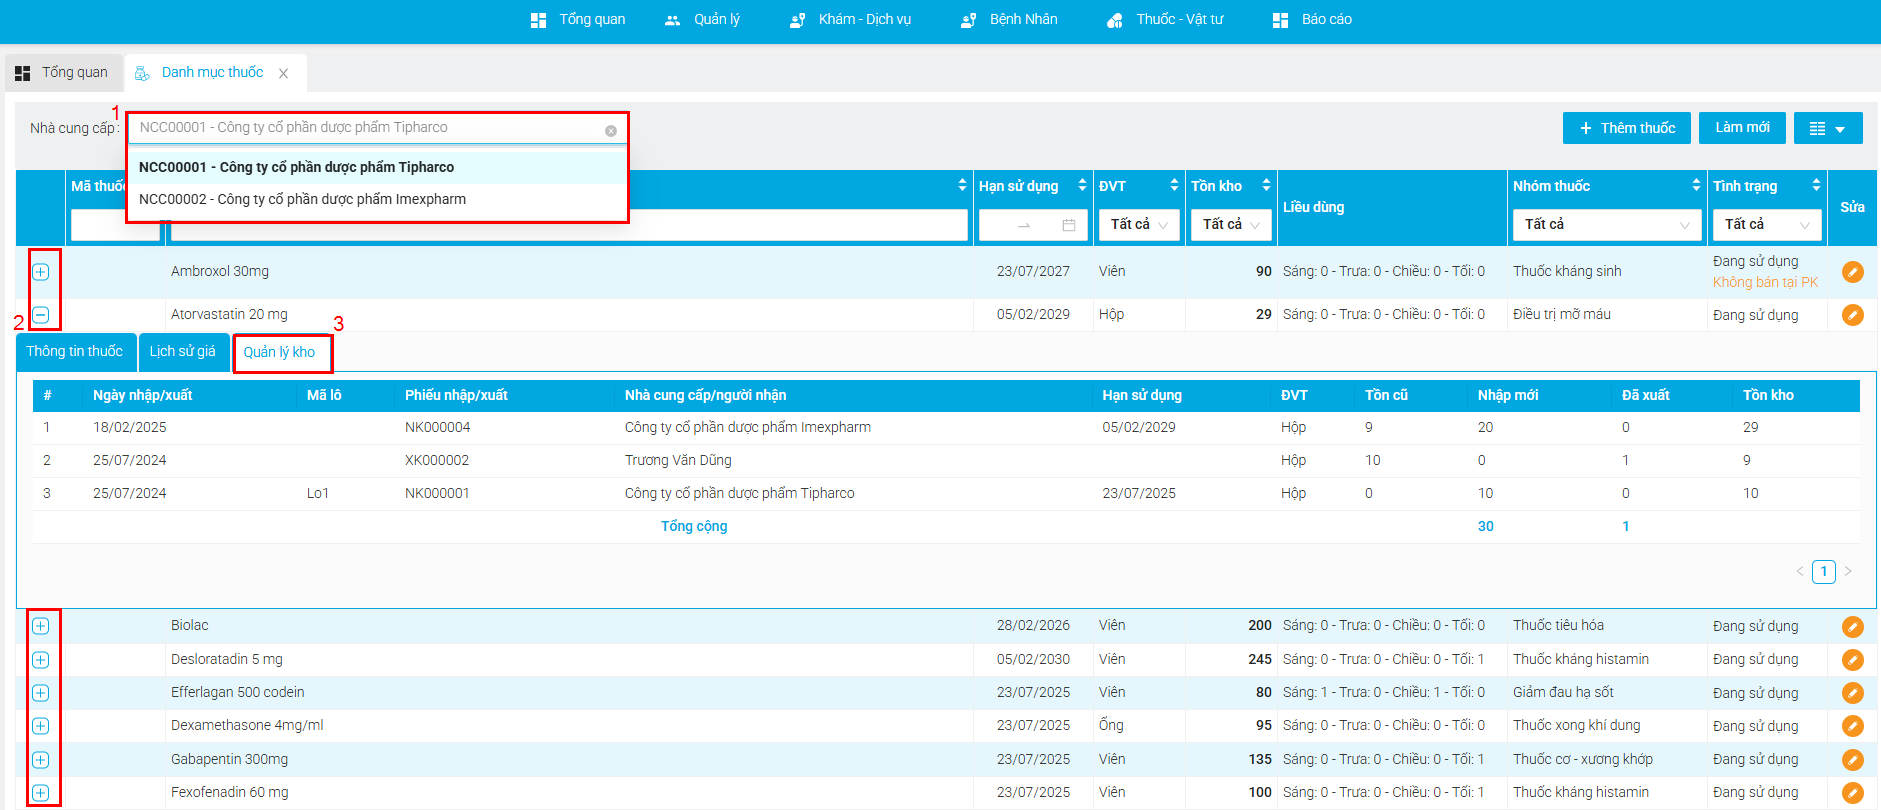Screen dimensions: 1881x810
Task: Click previous page arrow in stock pagination
Action: click(x=1800, y=572)
